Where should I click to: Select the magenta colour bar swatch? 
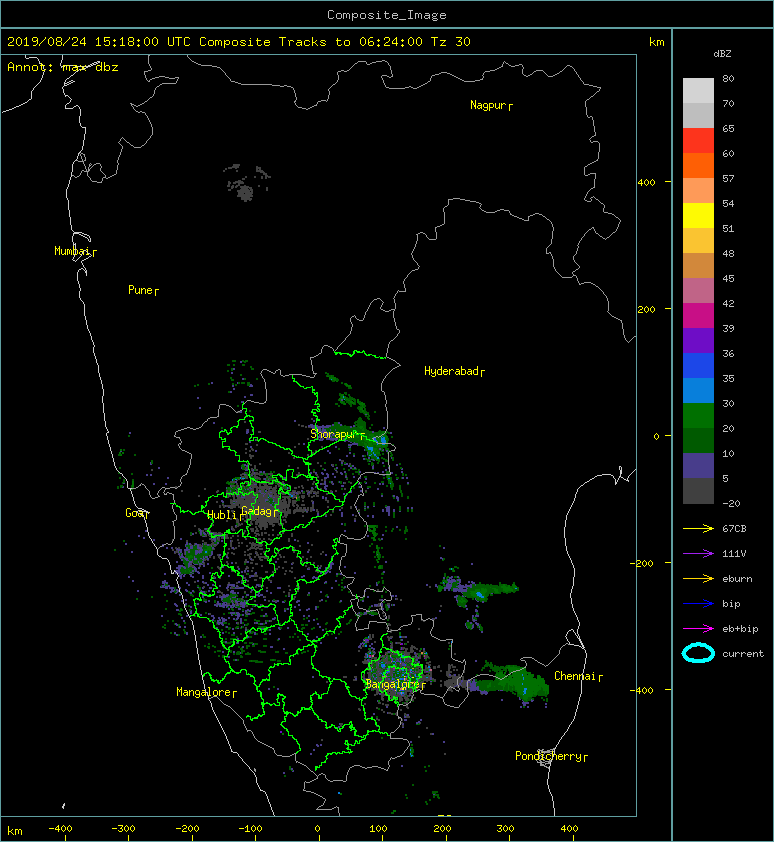pos(698,316)
